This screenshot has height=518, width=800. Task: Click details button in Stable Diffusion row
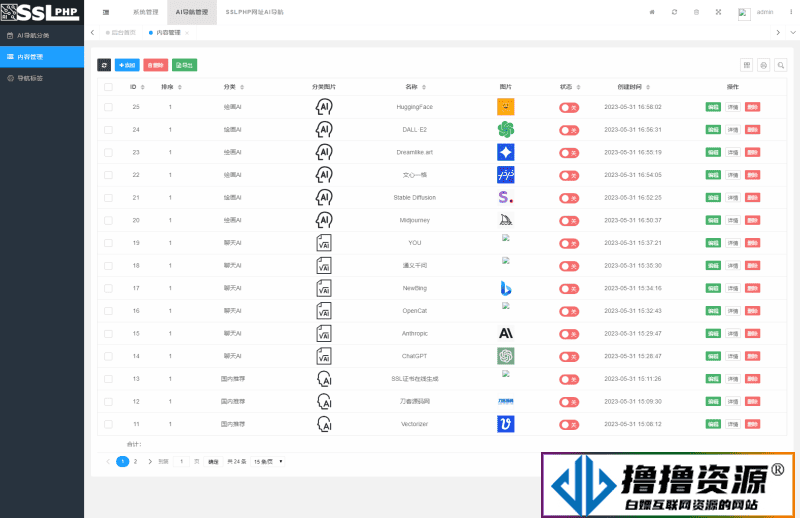point(733,198)
